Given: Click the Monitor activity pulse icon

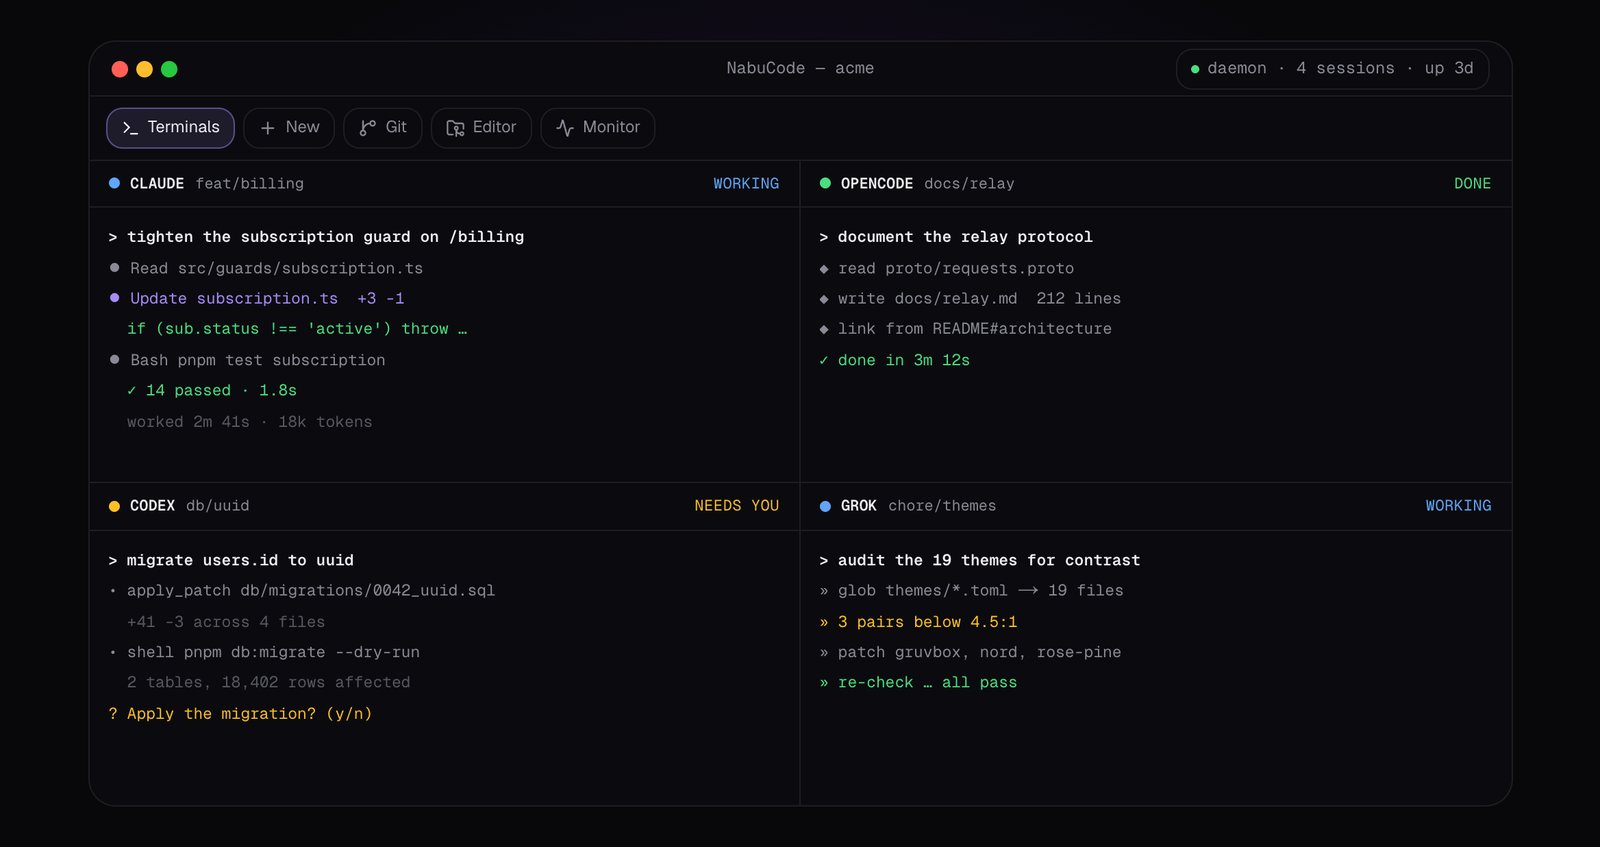Looking at the screenshot, I should pyautogui.click(x=565, y=128).
